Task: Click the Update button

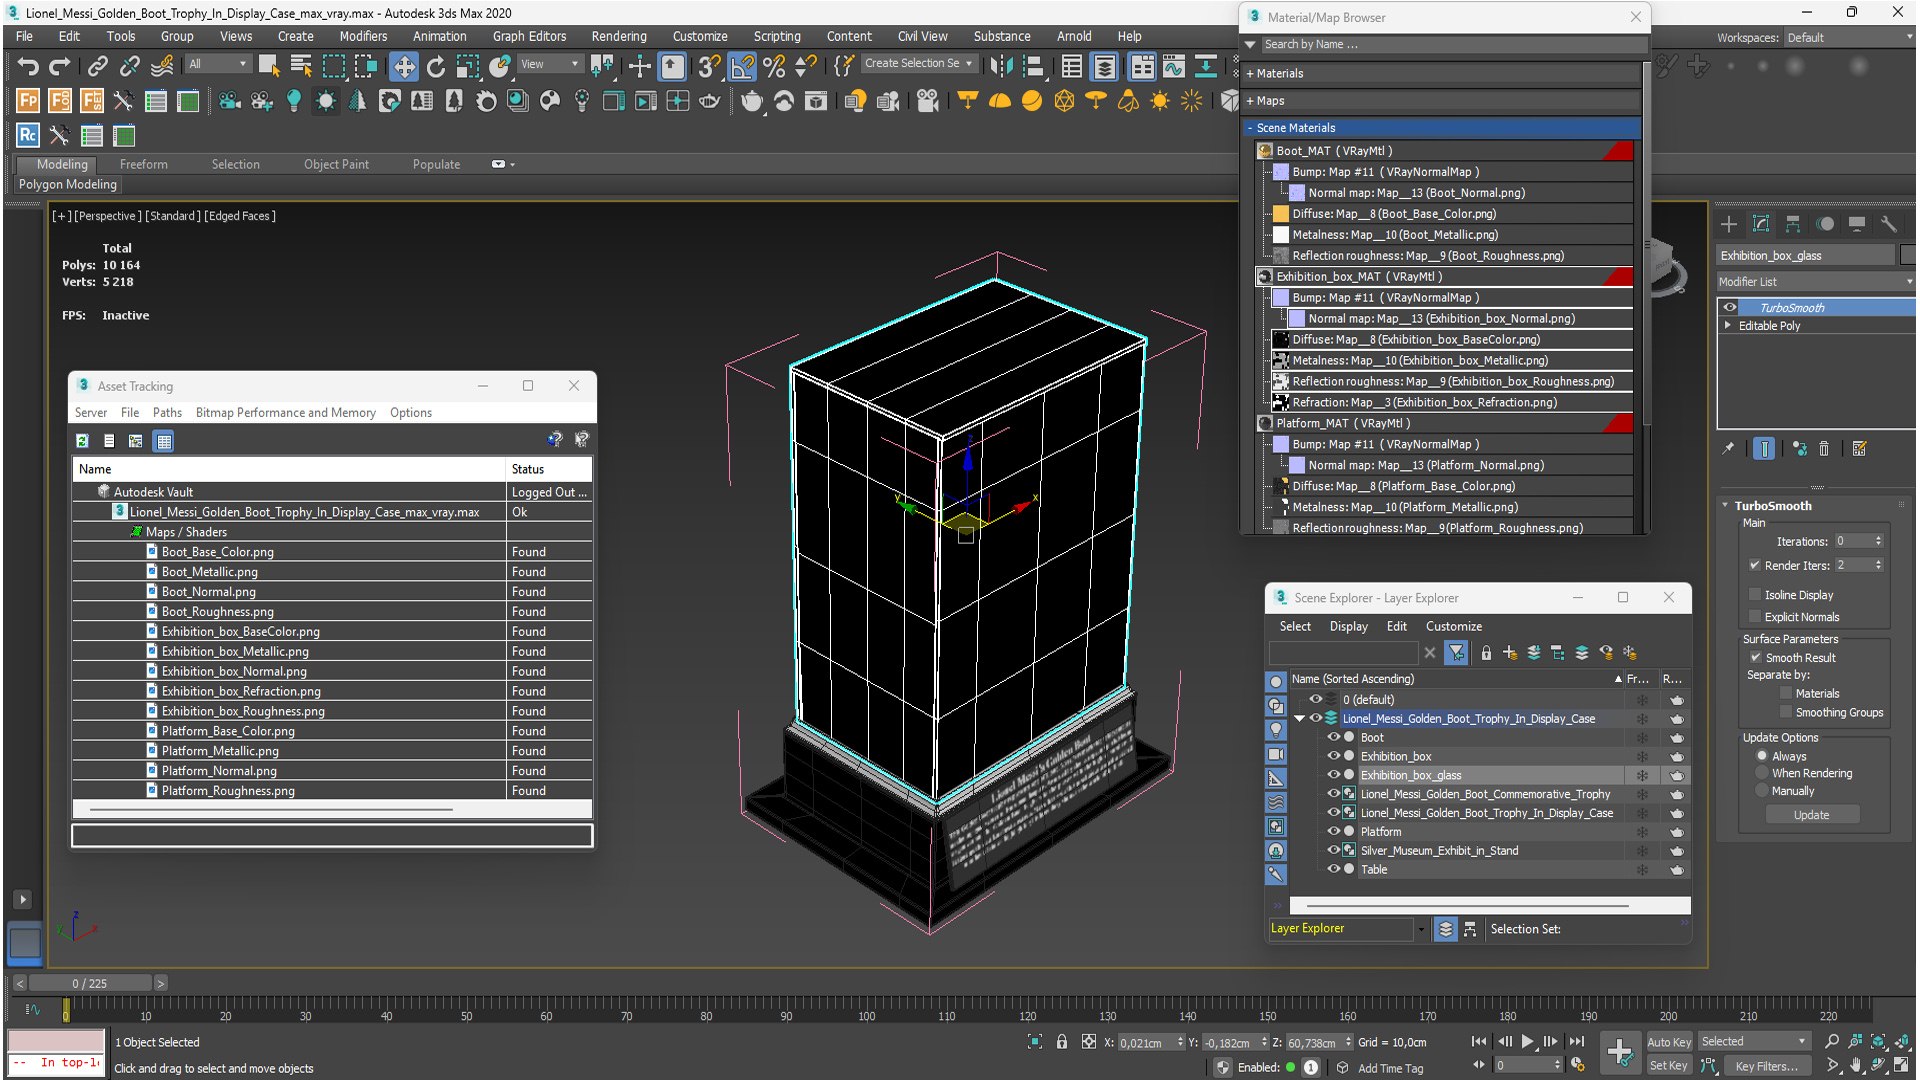Action: tap(1811, 815)
